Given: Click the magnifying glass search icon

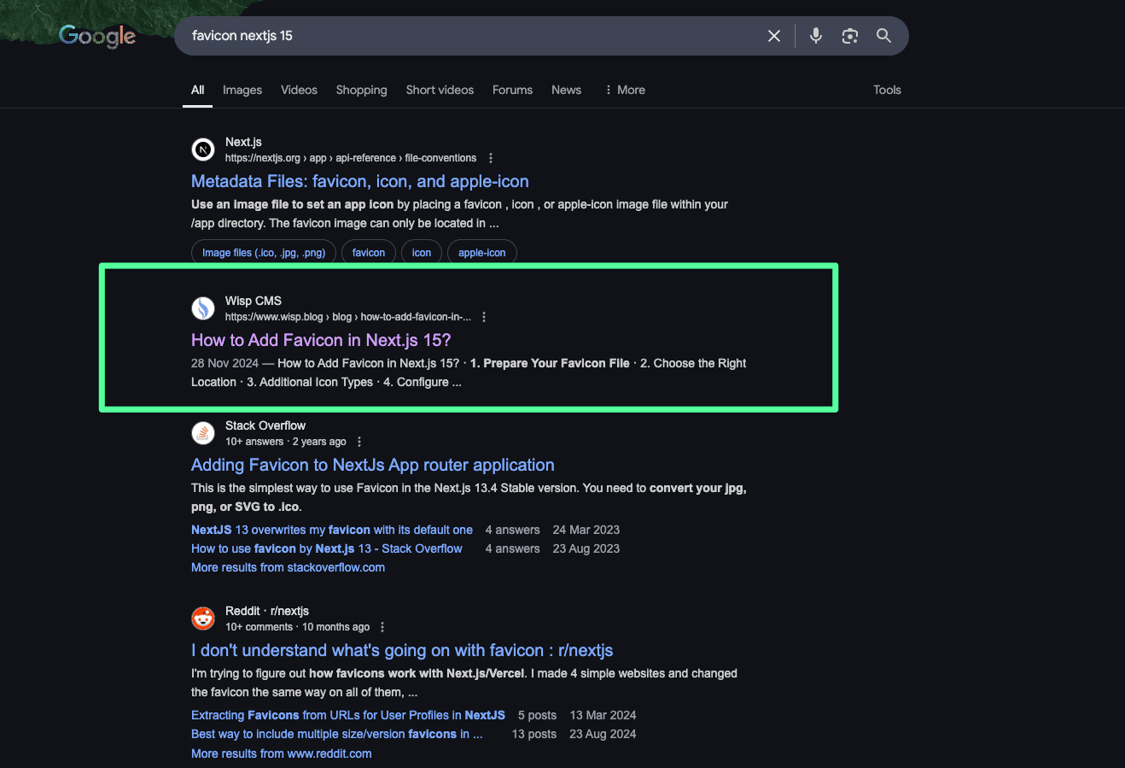Looking at the screenshot, I should point(883,35).
